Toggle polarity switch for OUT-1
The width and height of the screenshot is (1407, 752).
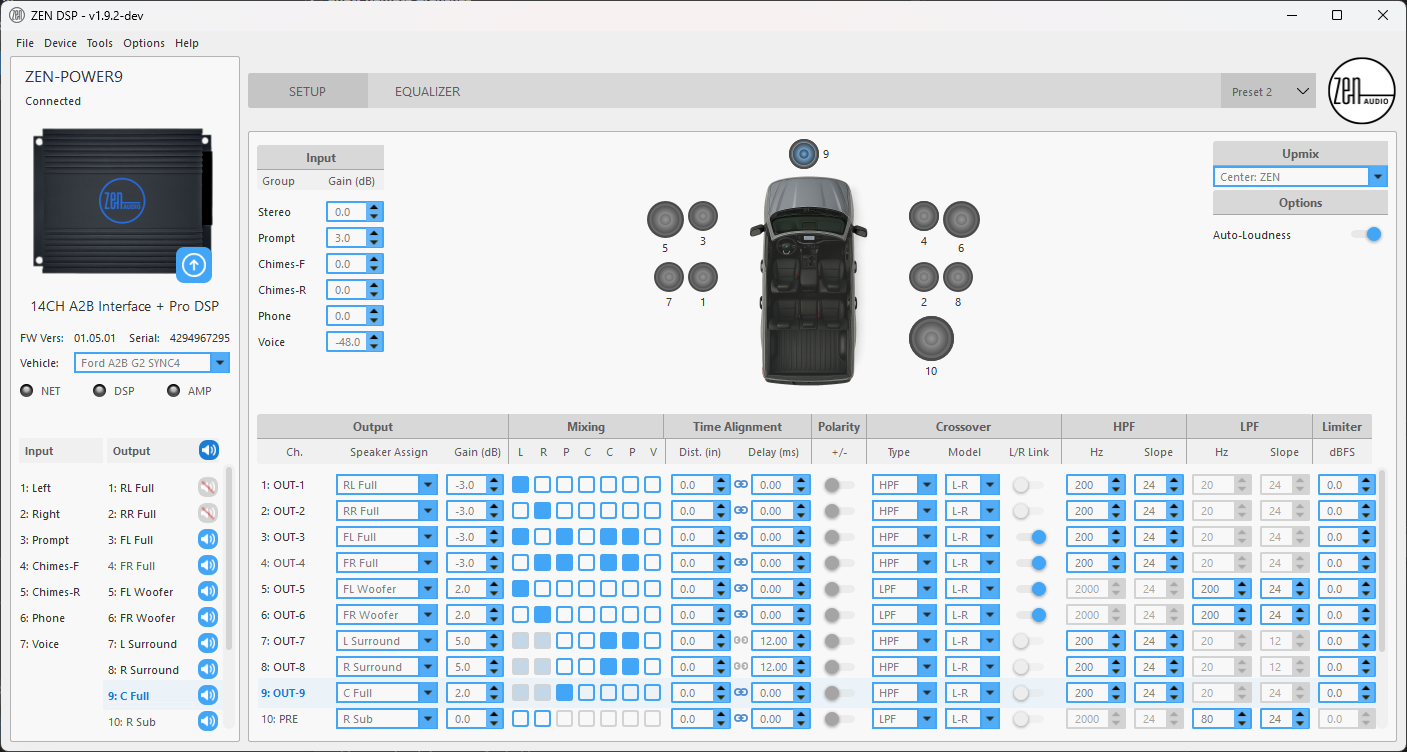click(x=839, y=485)
